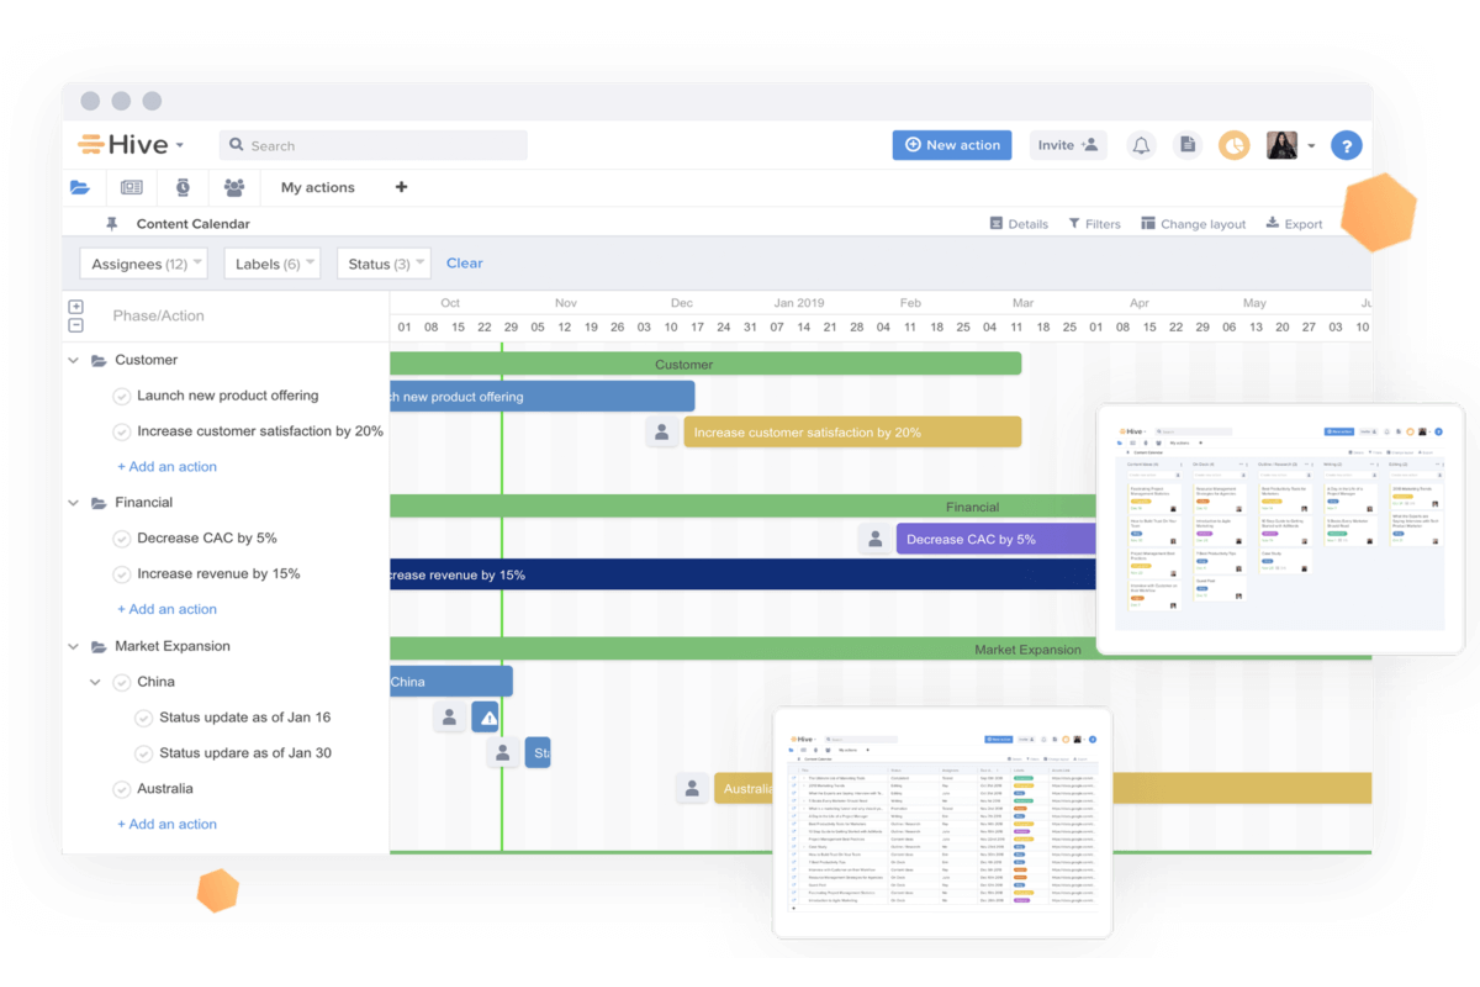Click the pin icon beside Content Calendar
The image size is (1480, 987).
point(112,224)
